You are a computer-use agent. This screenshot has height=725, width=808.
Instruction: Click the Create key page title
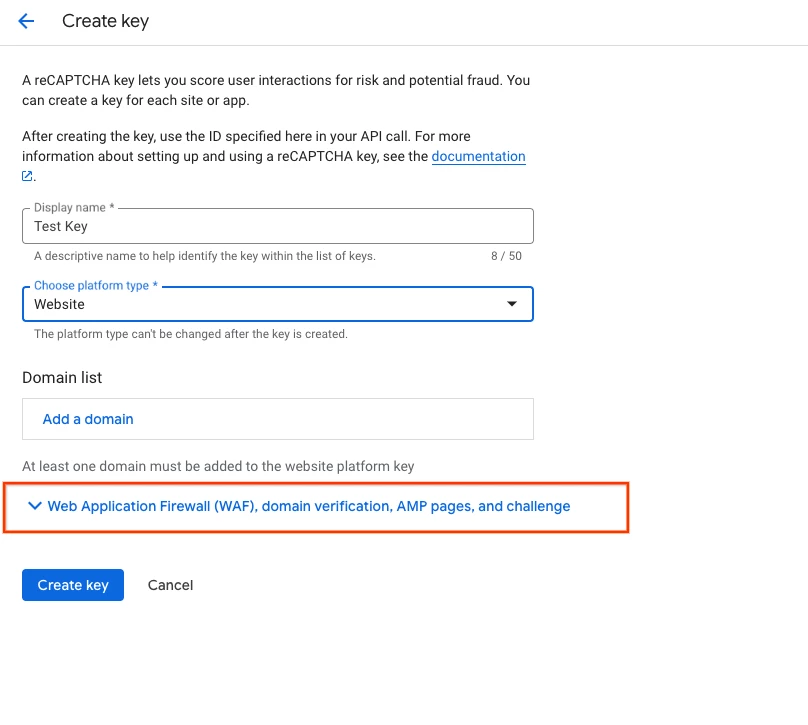point(106,21)
